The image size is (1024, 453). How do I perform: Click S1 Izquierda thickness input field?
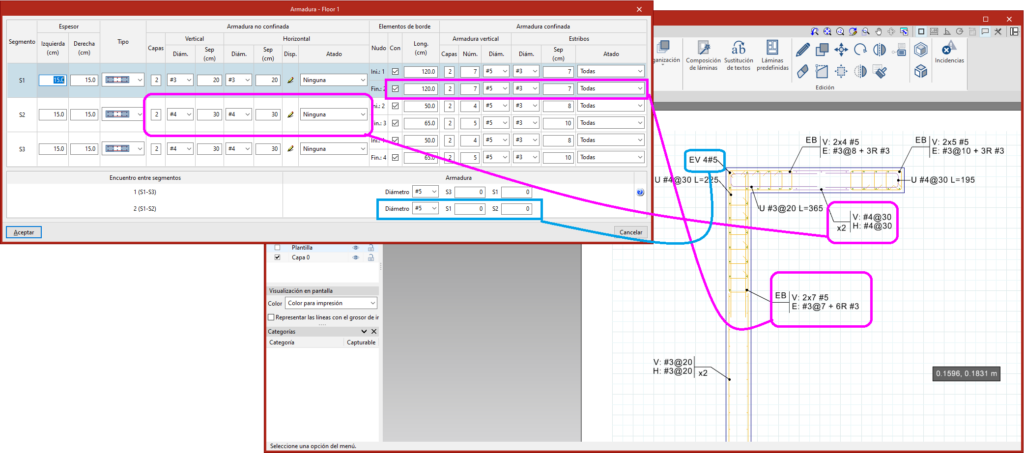(52, 80)
